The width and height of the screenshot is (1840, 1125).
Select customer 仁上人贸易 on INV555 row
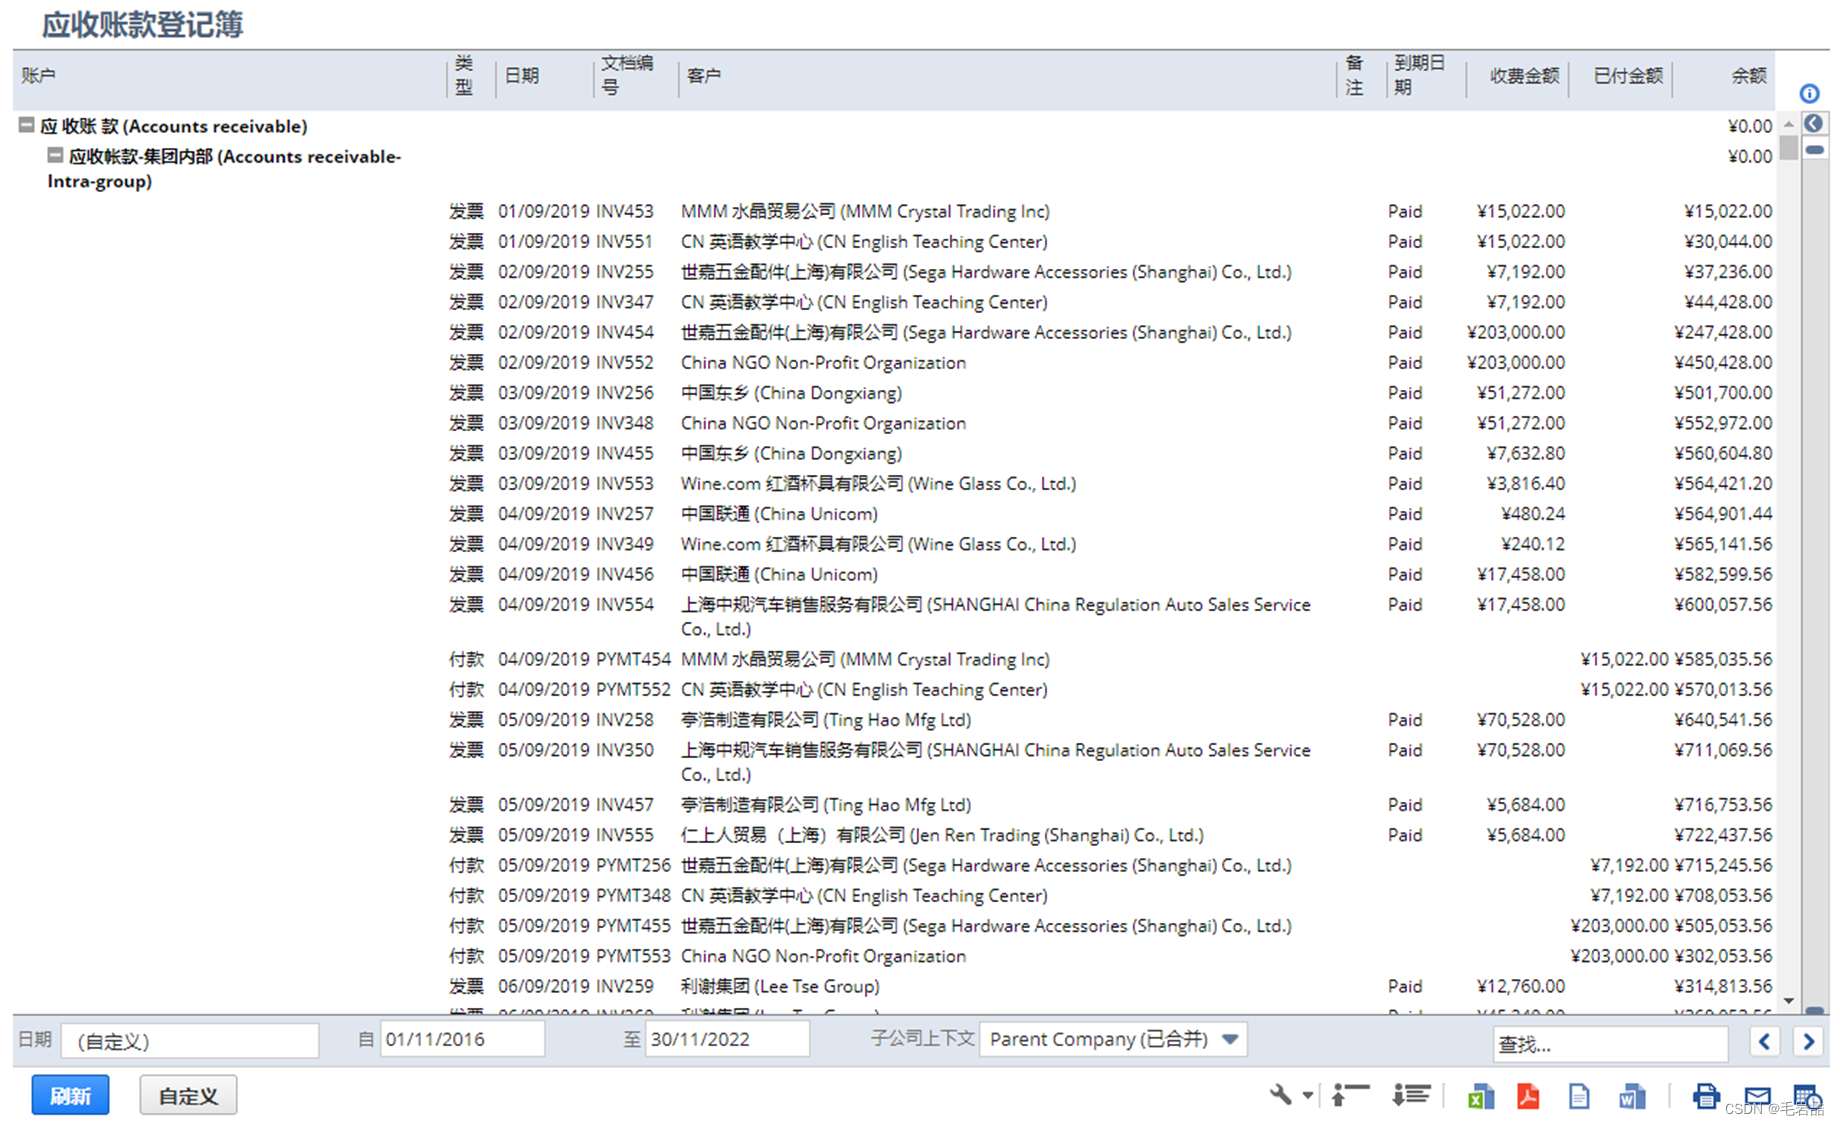[942, 835]
